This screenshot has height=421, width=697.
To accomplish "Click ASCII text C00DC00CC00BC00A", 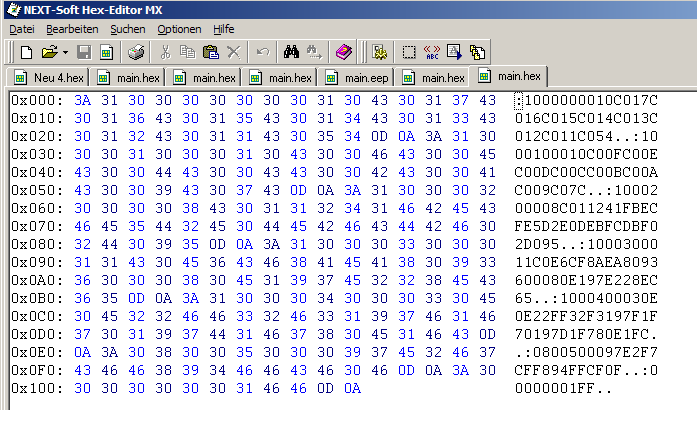I will [x=586, y=172].
